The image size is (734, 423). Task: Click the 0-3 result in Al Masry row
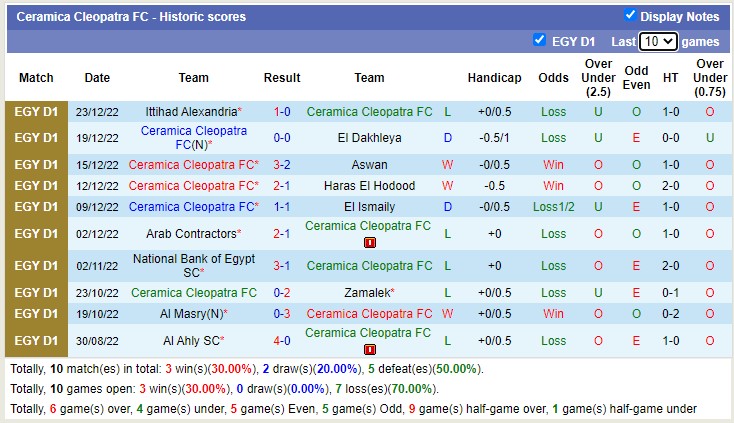282,314
